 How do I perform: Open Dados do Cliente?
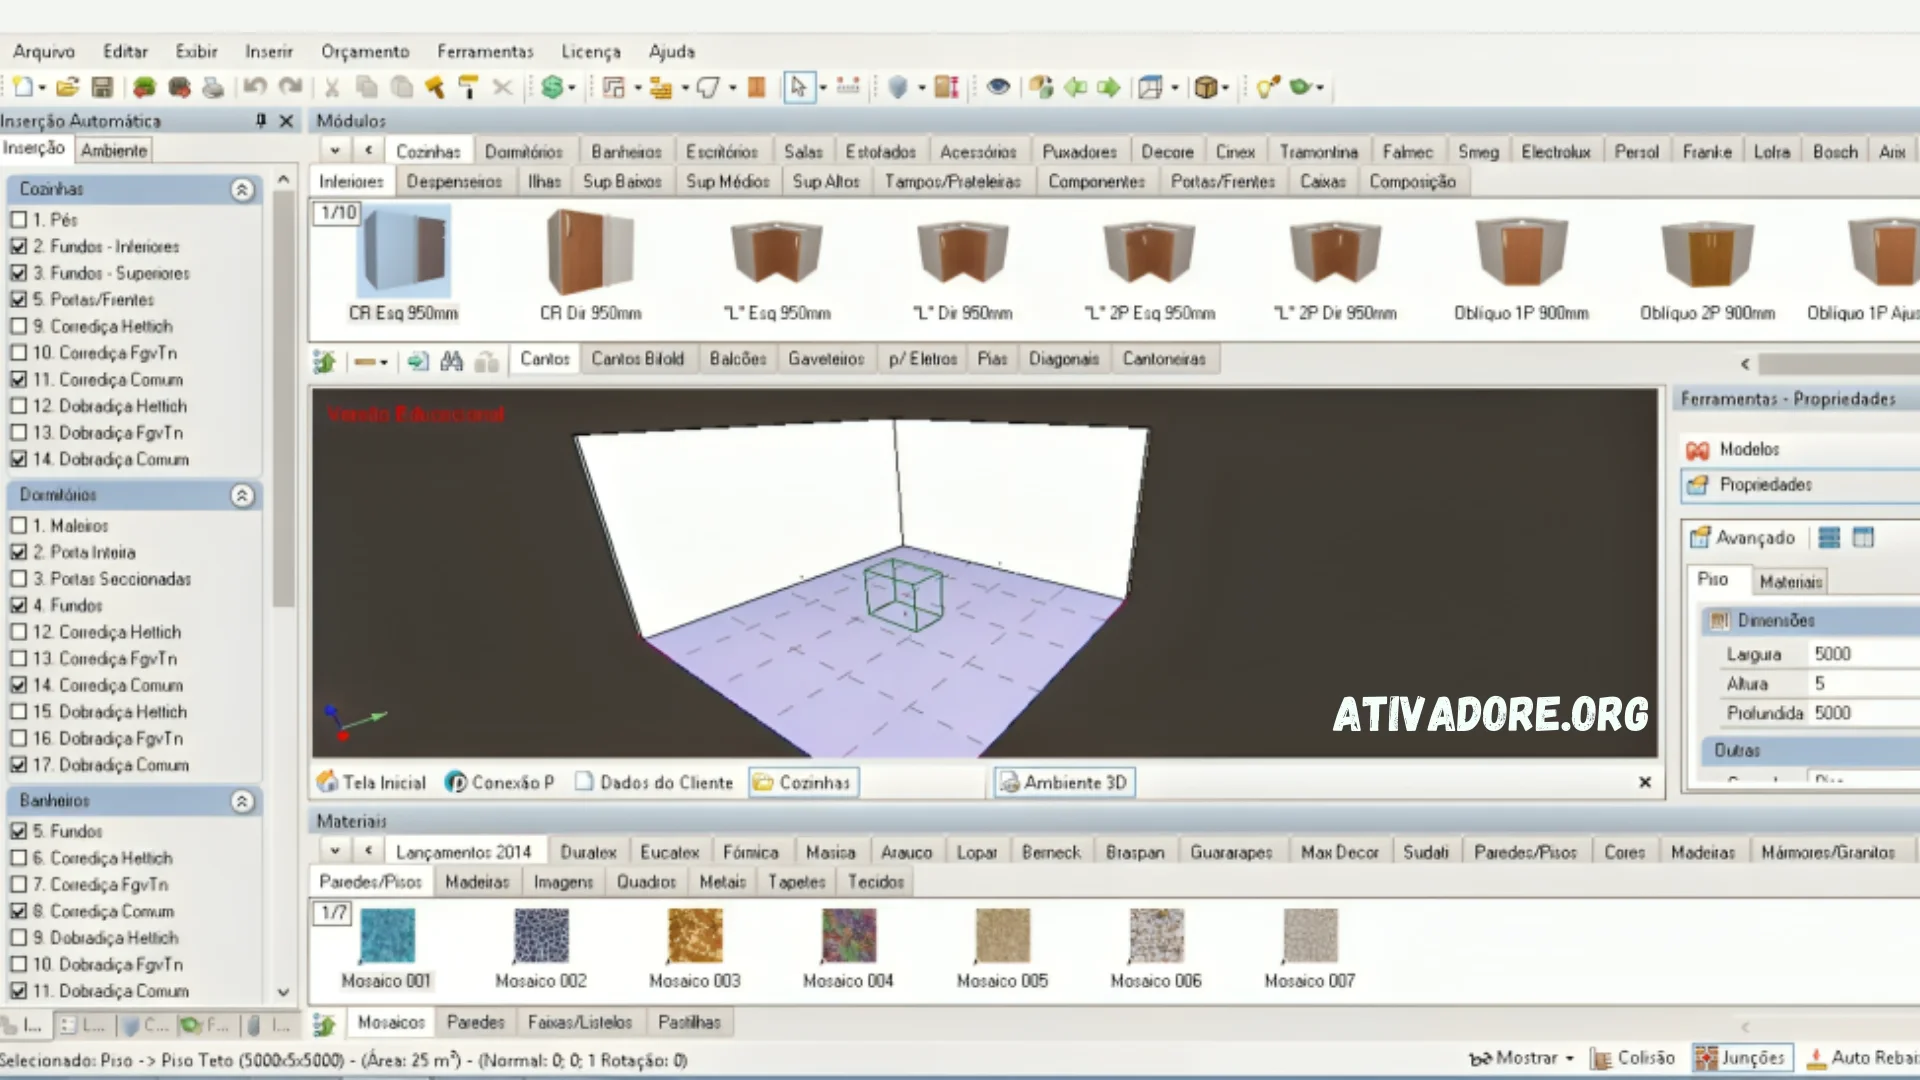654,783
